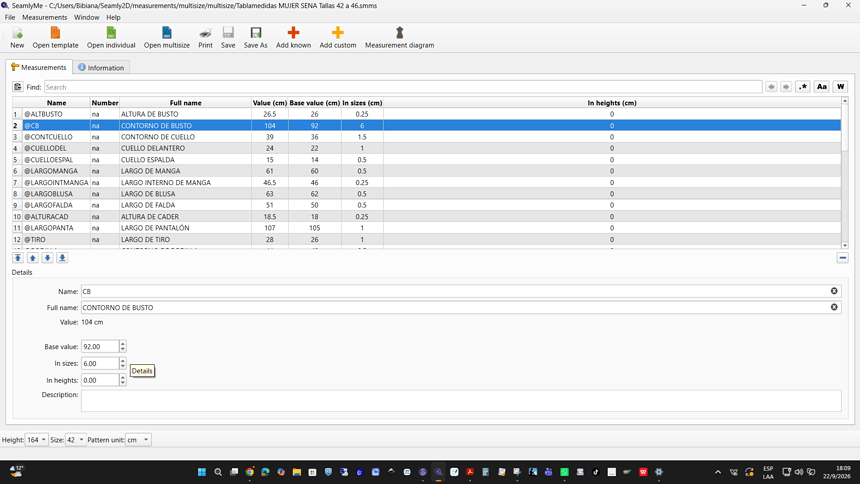Image resolution: width=860 pixels, height=484 pixels.
Task: Choose Save As in toolbar
Action: point(256,38)
